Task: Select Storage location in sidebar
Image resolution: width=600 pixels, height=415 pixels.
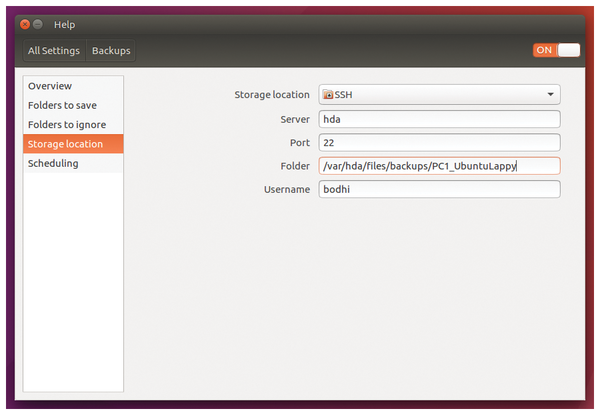Action: 73,144
